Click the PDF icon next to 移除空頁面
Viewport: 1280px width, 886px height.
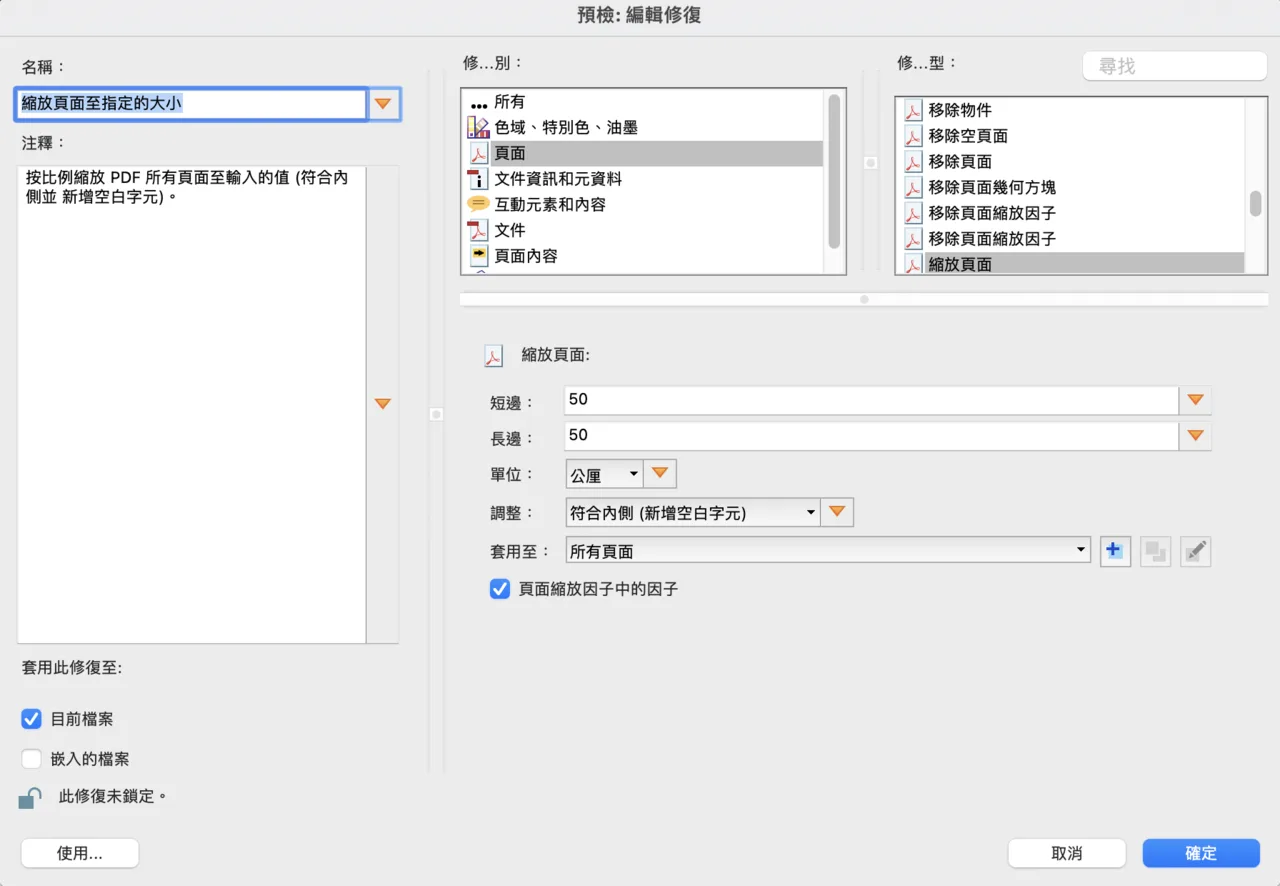pos(913,136)
